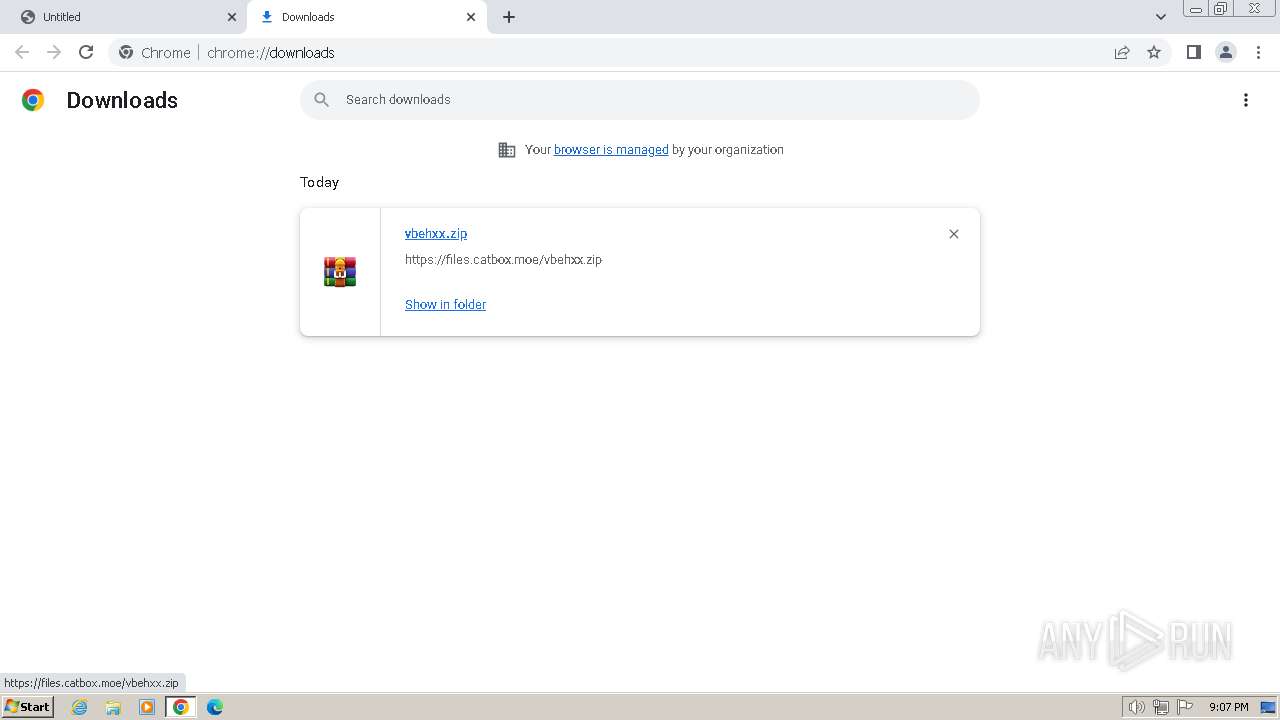The height and width of the screenshot is (720, 1280).
Task: Reload the downloads page
Action: [86, 52]
